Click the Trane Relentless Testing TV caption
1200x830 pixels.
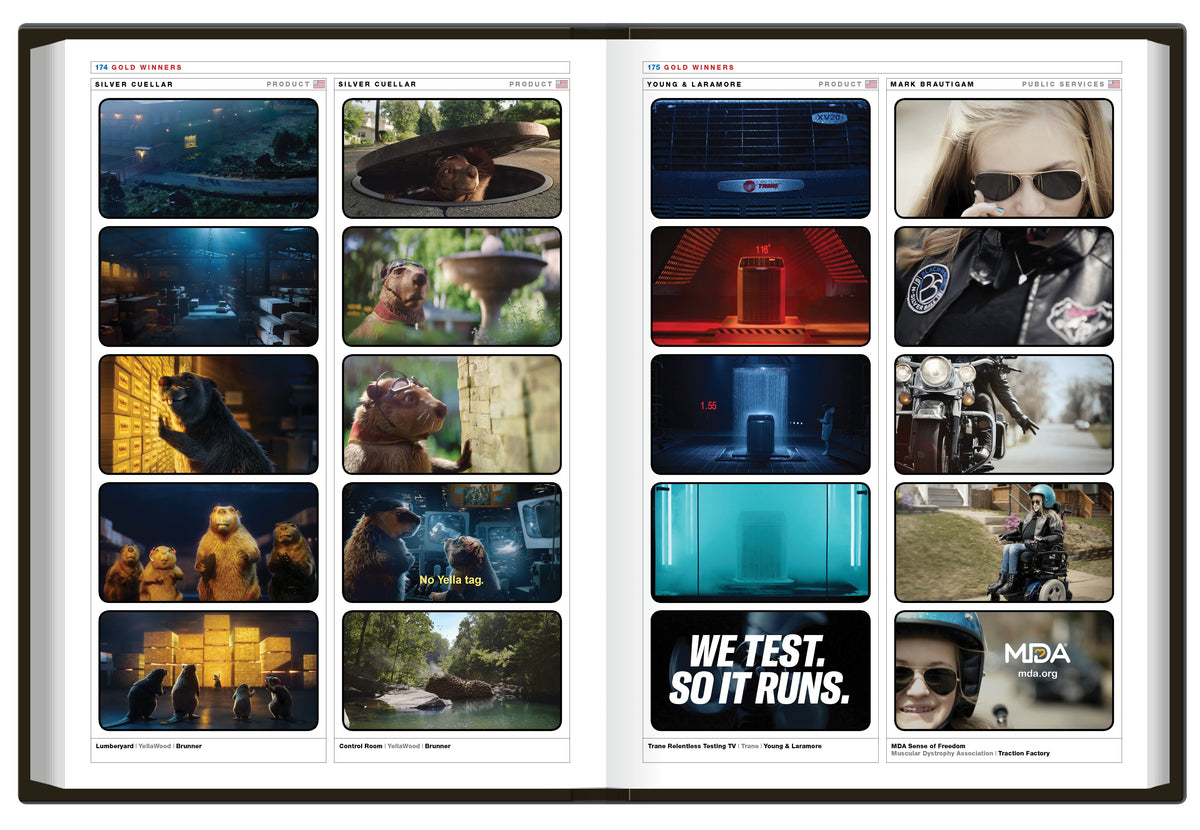(691, 746)
